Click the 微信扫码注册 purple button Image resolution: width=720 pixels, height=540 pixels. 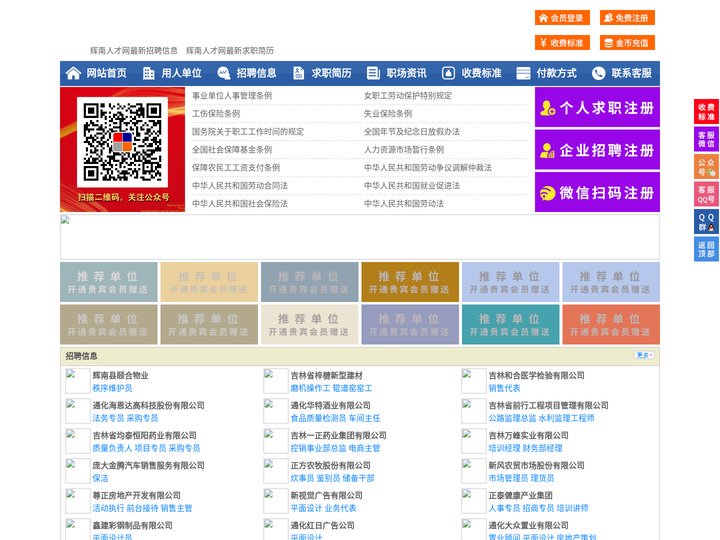pos(597,192)
